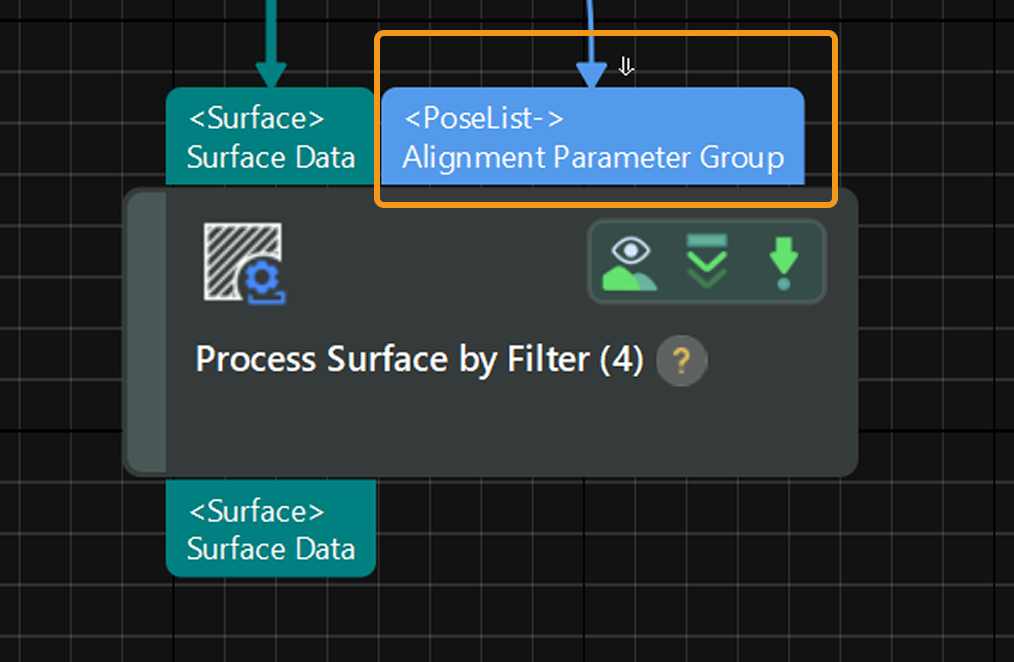Select the Alignment Parameter Group input port
Image resolution: width=1014 pixels, height=662 pixels.
coord(593,137)
